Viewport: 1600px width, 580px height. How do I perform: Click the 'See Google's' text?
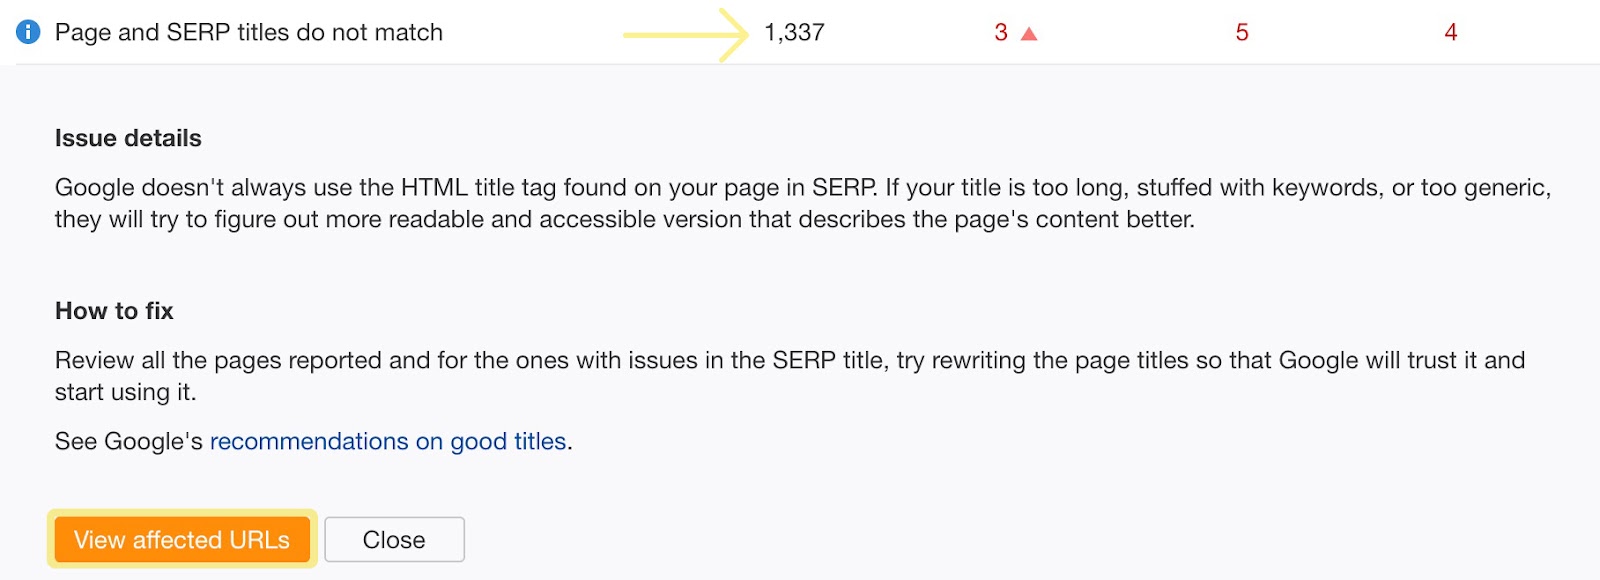tap(128, 441)
